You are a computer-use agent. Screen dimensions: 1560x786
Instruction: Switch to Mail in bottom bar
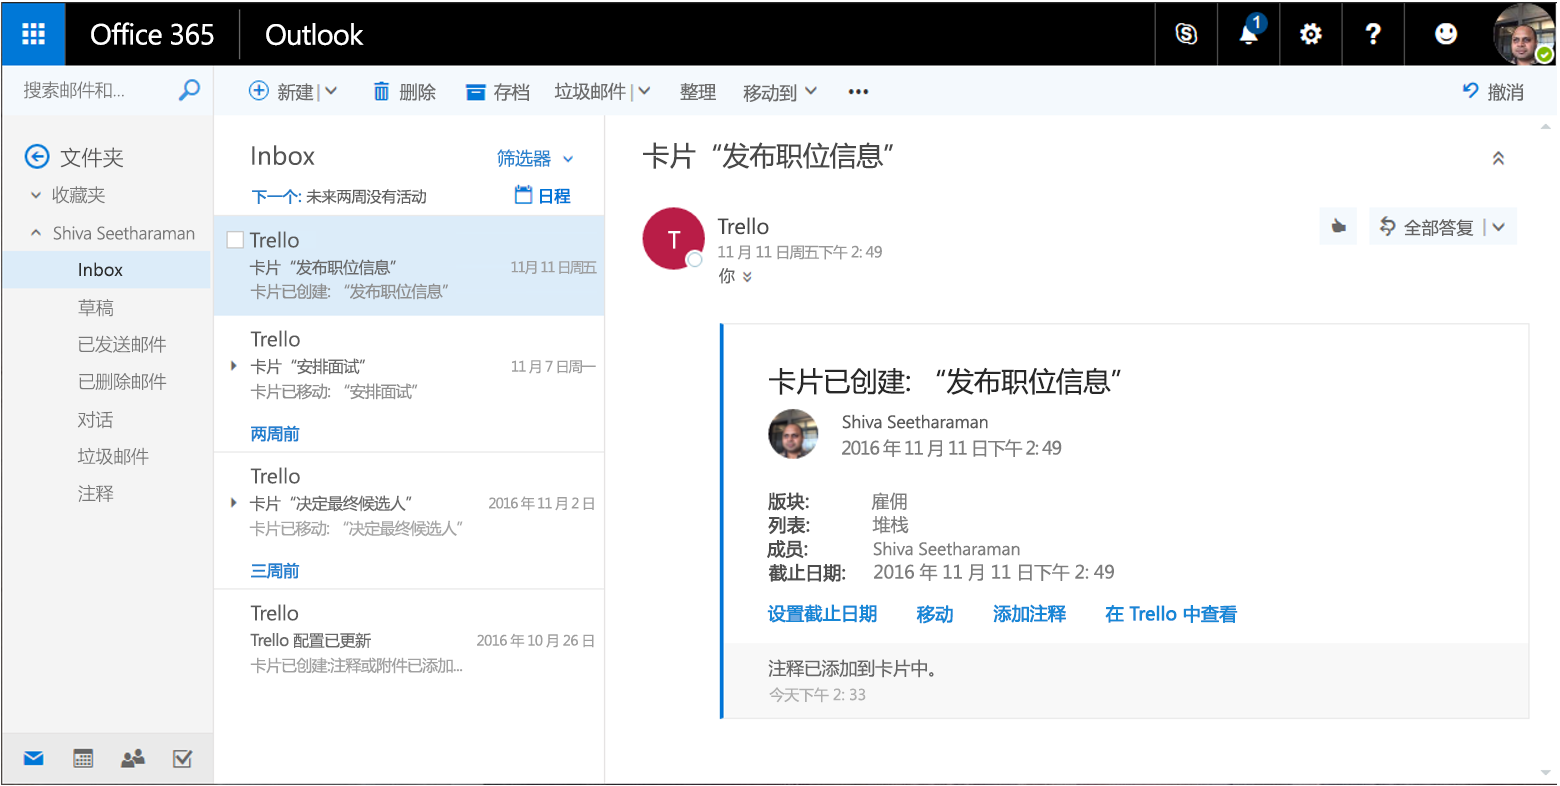pos(34,759)
